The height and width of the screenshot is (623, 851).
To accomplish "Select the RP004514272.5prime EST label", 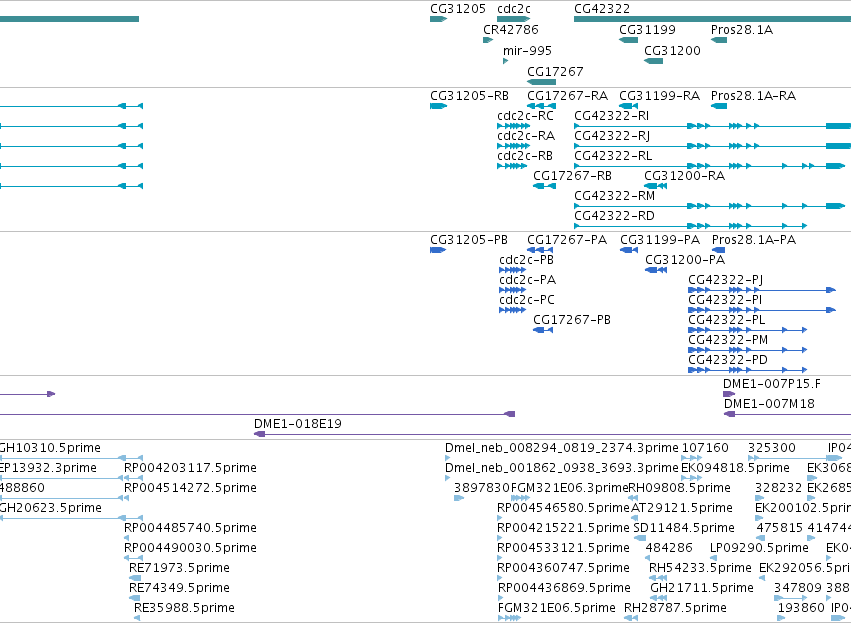I will coord(190,488).
